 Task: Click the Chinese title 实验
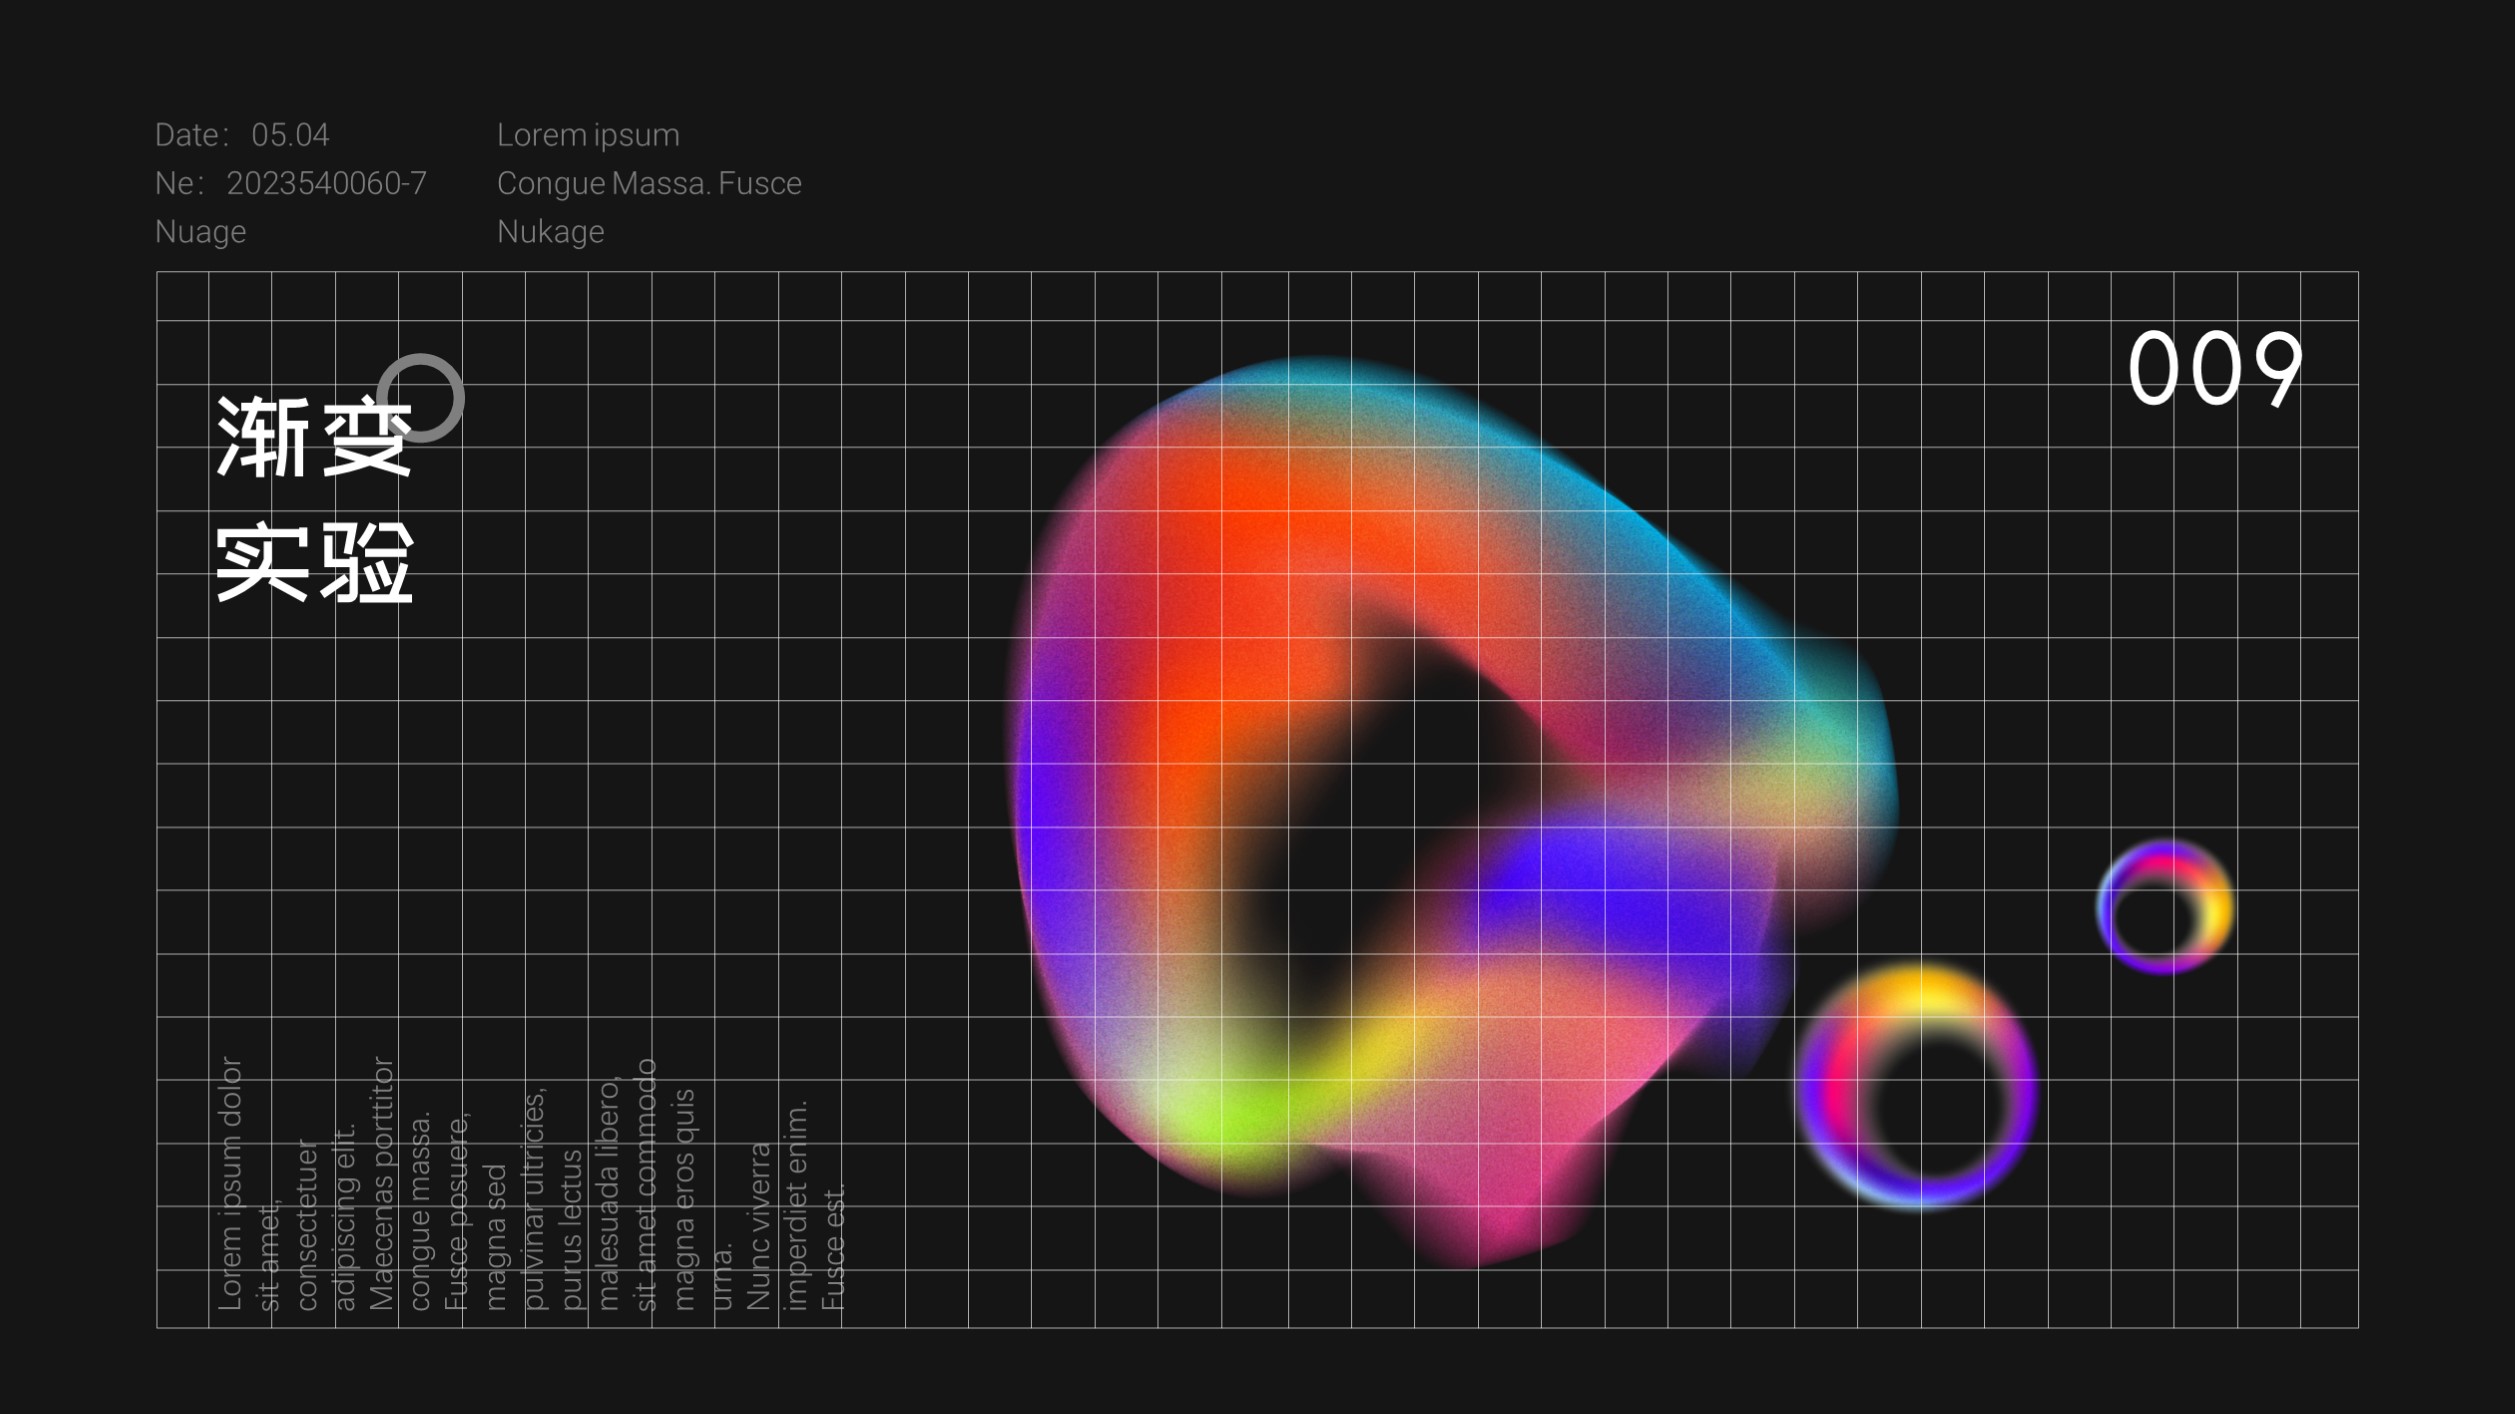coord(313,562)
